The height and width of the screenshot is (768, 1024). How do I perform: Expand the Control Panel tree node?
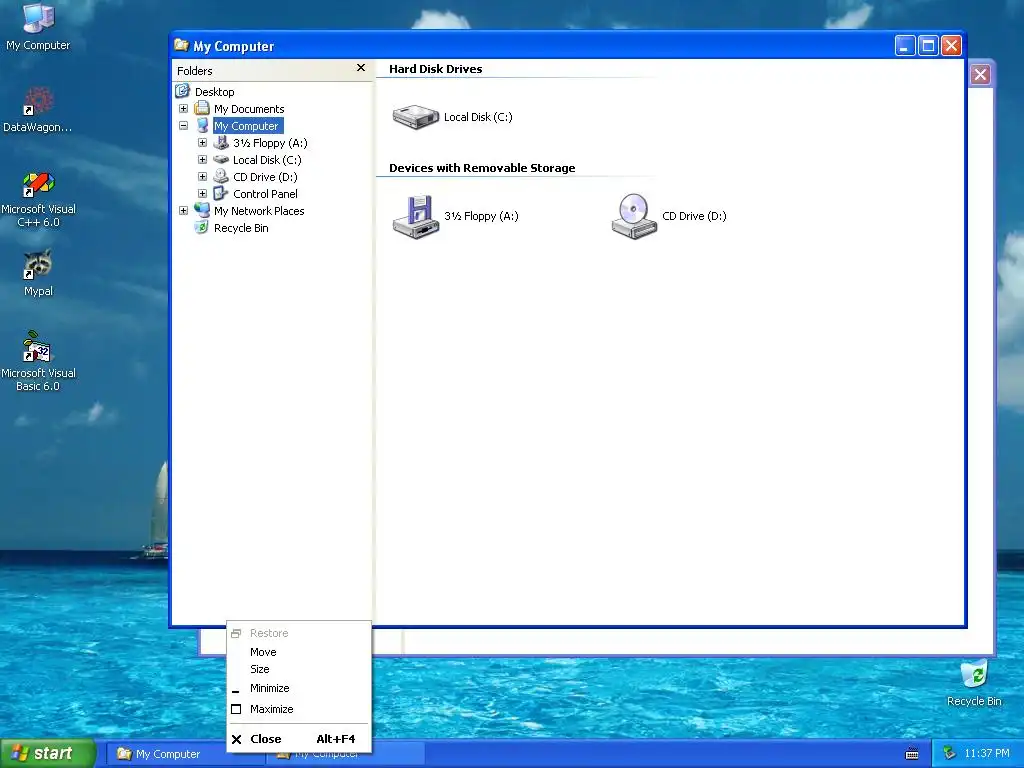[202, 193]
